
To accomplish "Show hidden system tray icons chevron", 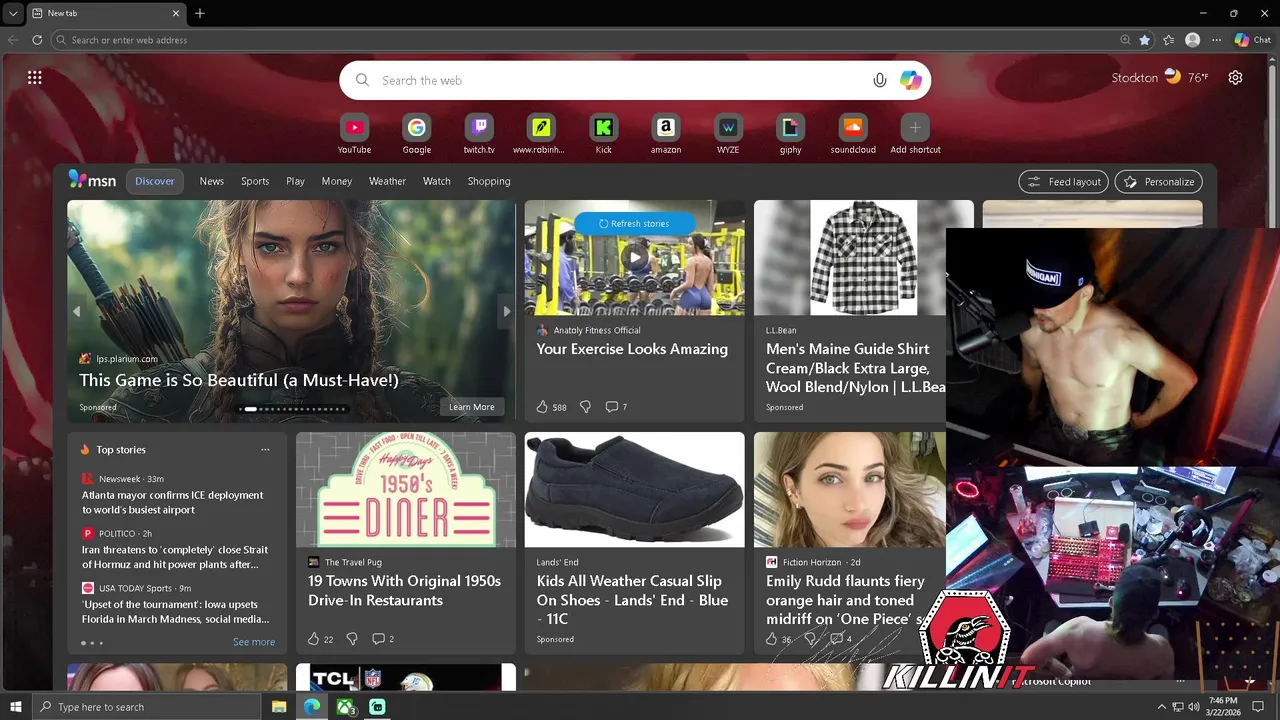I will pyautogui.click(x=1161, y=707).
